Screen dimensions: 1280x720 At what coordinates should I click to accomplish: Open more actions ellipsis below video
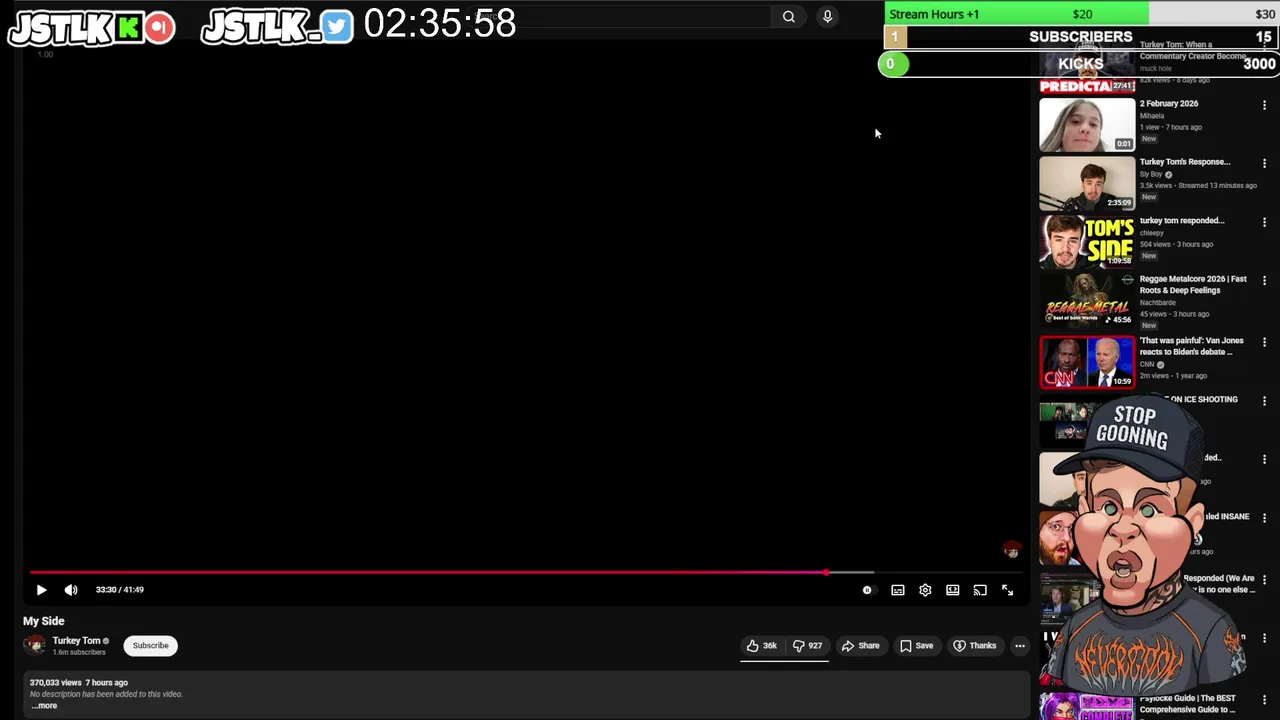click(x=1020, y=646)
